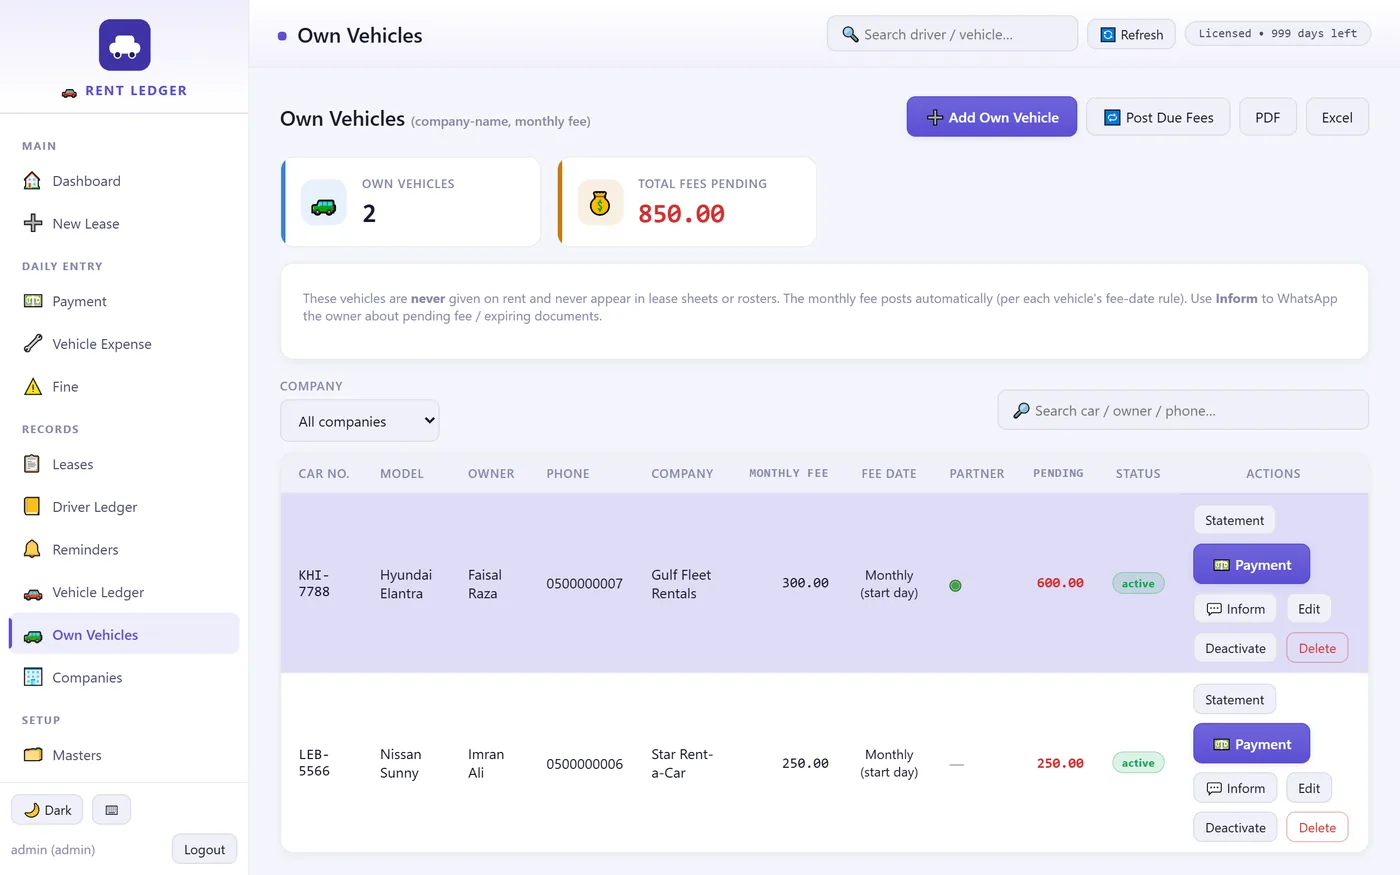Deactivate vehicle KHI-7788
Image resolution: width=1400 pixels, height=875 pixels.
(1235, 648)
